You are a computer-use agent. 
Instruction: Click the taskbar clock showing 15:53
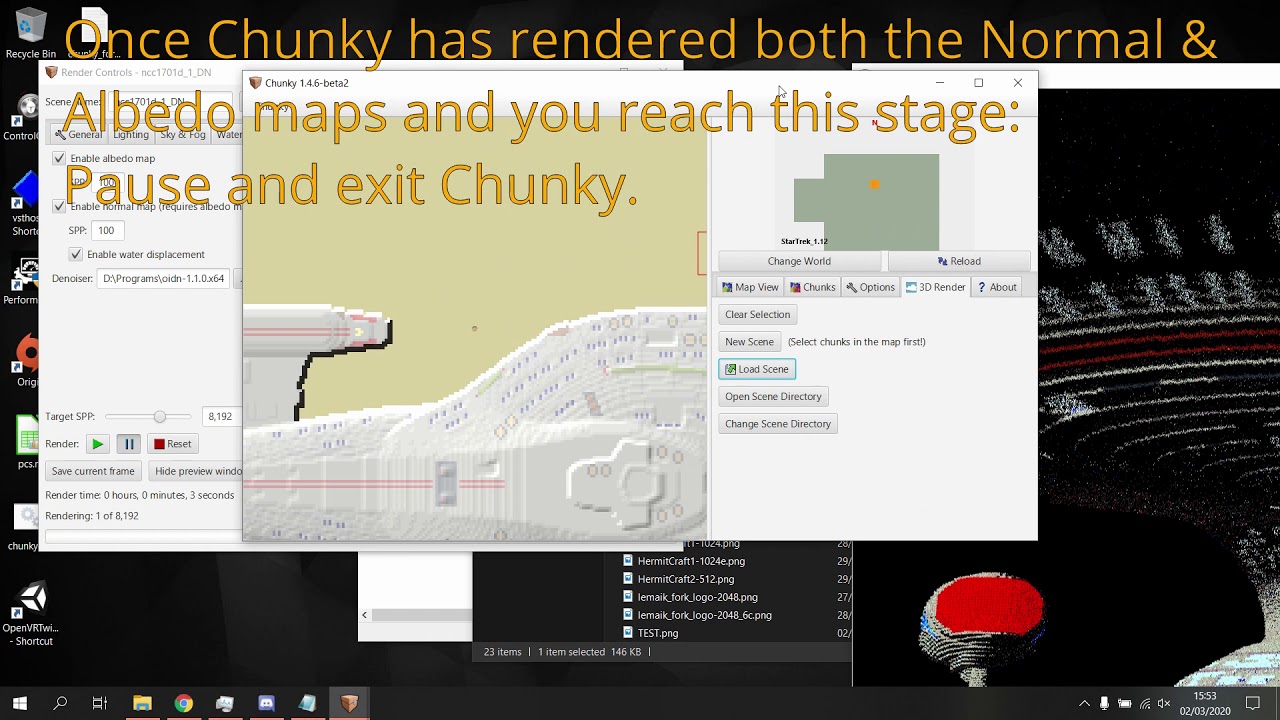tap(1204, 704)
